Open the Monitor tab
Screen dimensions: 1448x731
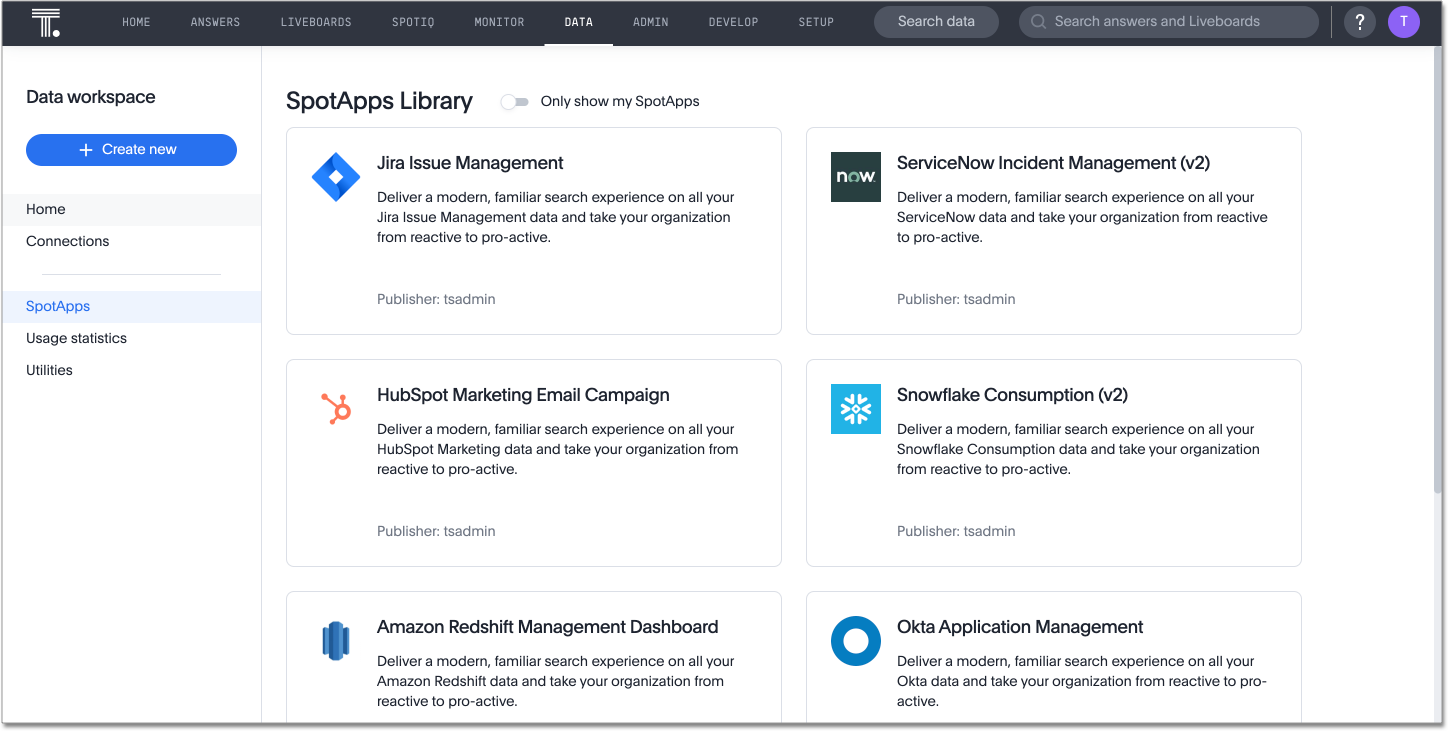pos(499,22)
